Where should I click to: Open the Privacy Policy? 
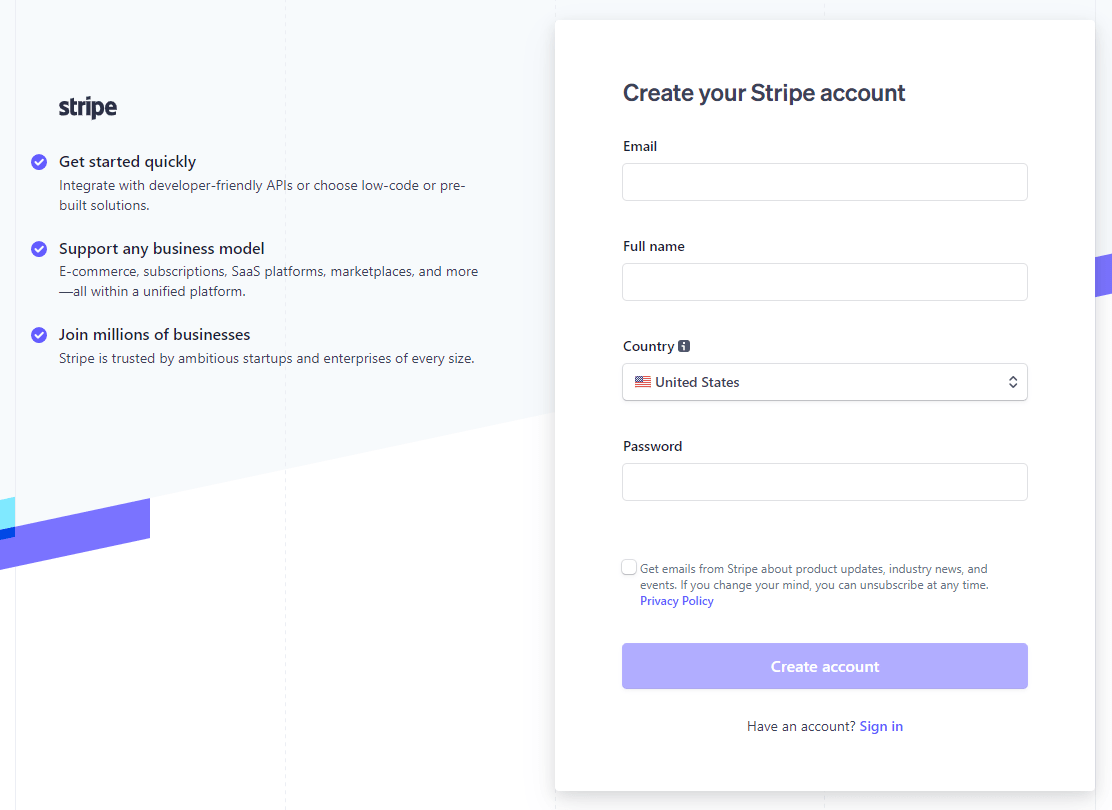click(x=676, y=600)
